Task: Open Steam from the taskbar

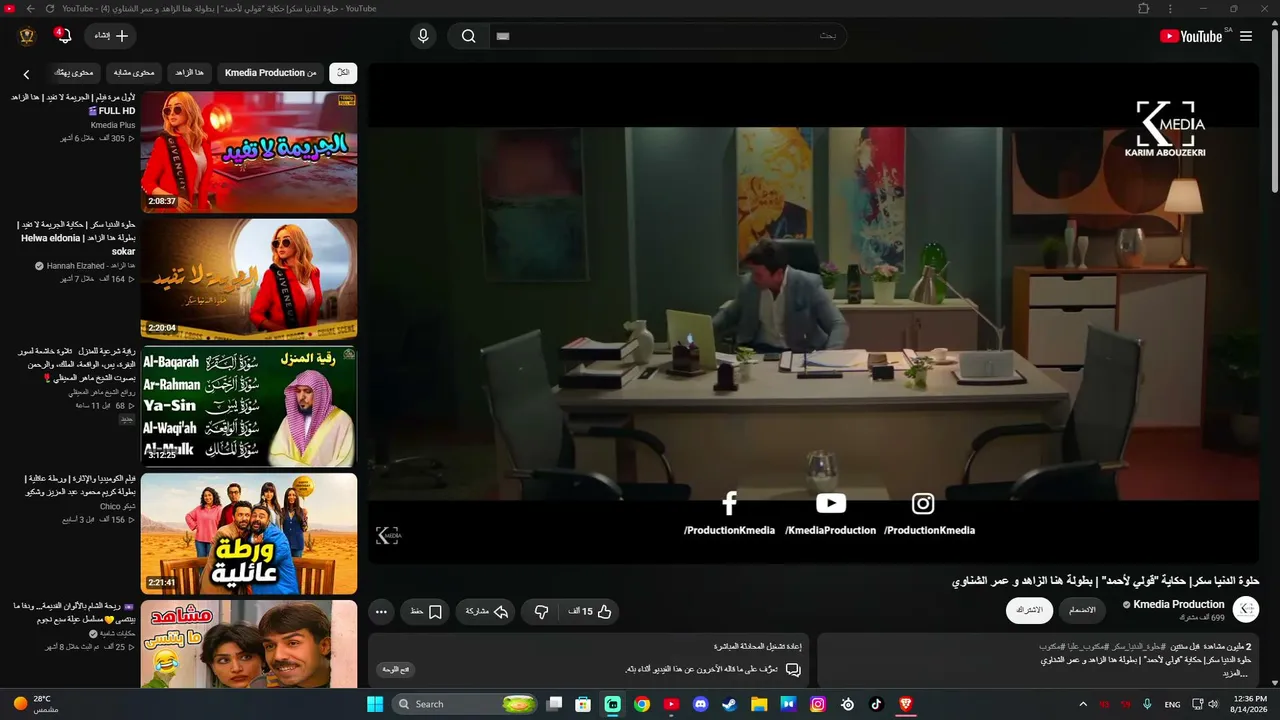Action: [x=730, y=704]
